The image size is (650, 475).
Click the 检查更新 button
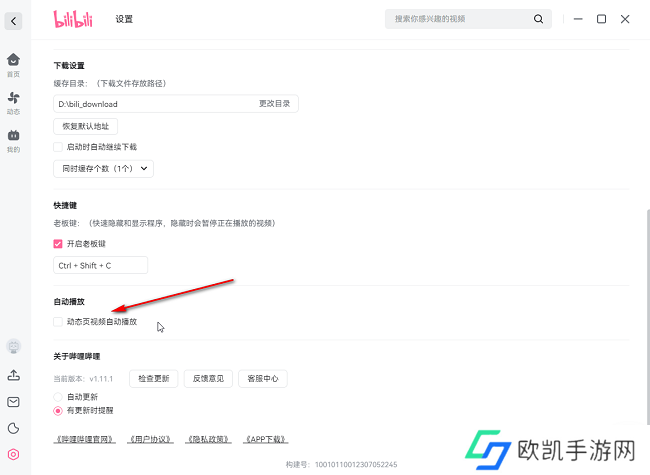(x=153, y=378)
